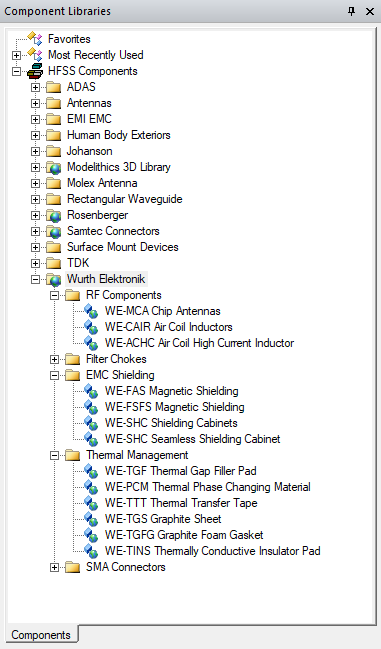Expand the Surface Mount Devices folder
Screen dimensions: 381x649
(35, 248)
